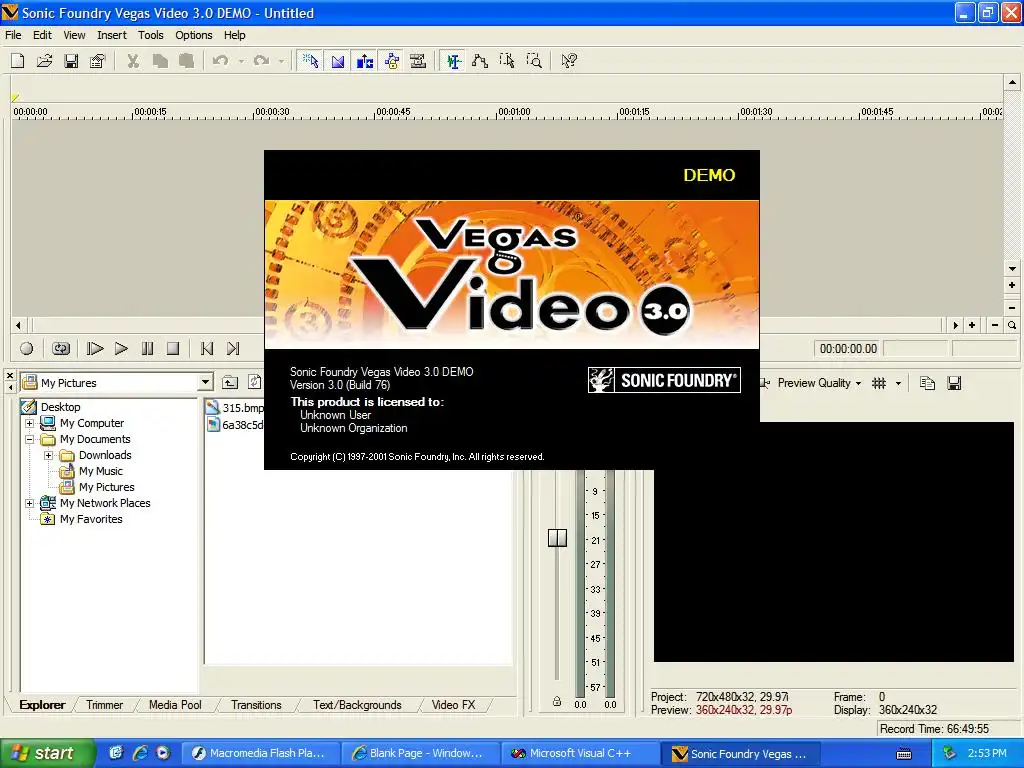Screen dimensions: 1024x768
Task: Toggle Loop Playback button
Action: point(61,349)
